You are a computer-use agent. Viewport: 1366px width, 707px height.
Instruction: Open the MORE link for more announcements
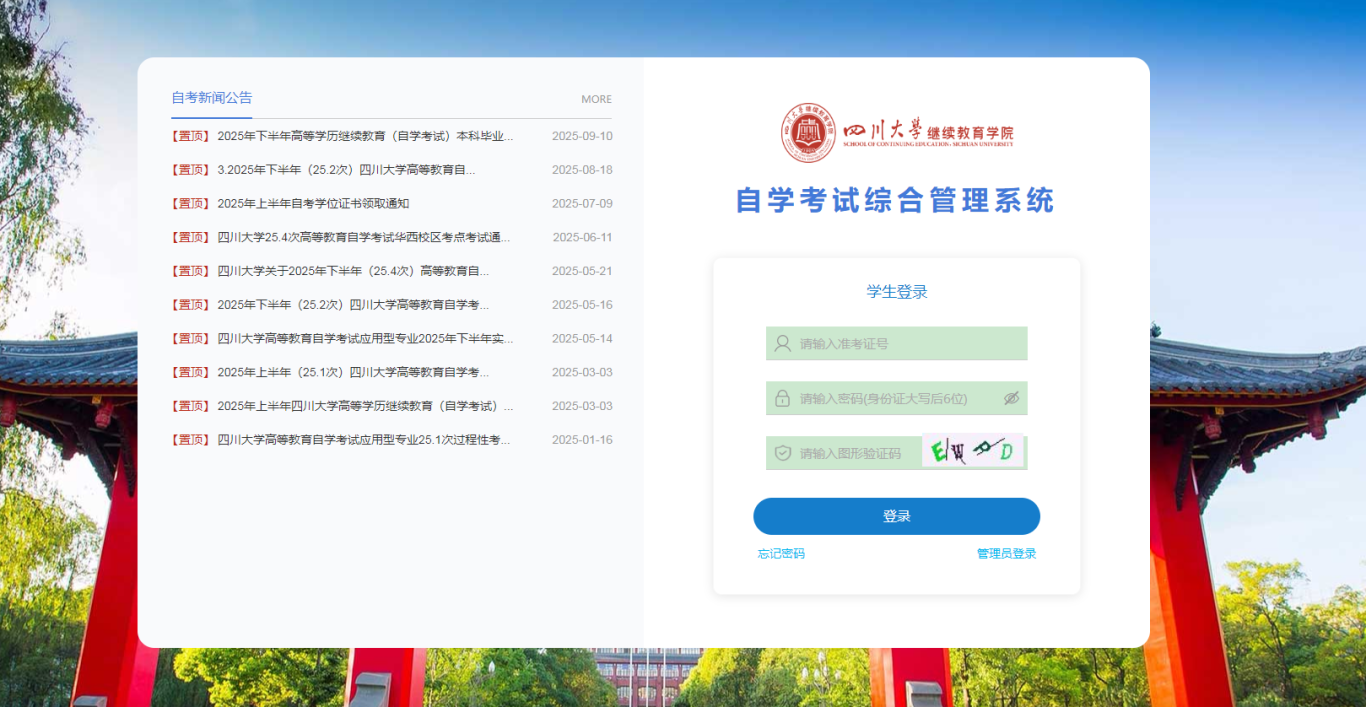pos(597,99)
